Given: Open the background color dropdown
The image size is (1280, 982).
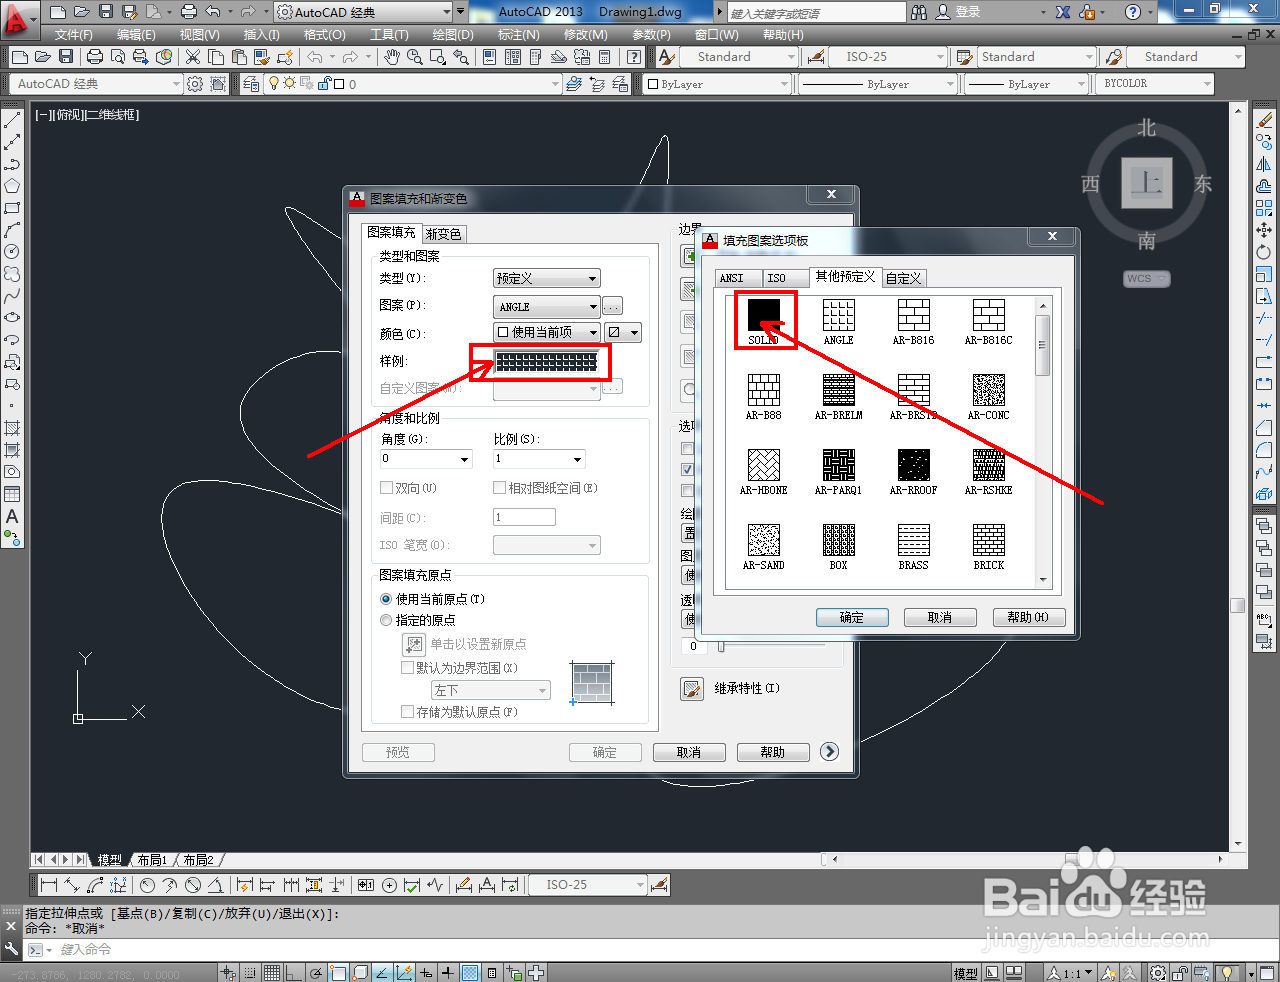Looking at the screenshot, I should tap(624, 332).
